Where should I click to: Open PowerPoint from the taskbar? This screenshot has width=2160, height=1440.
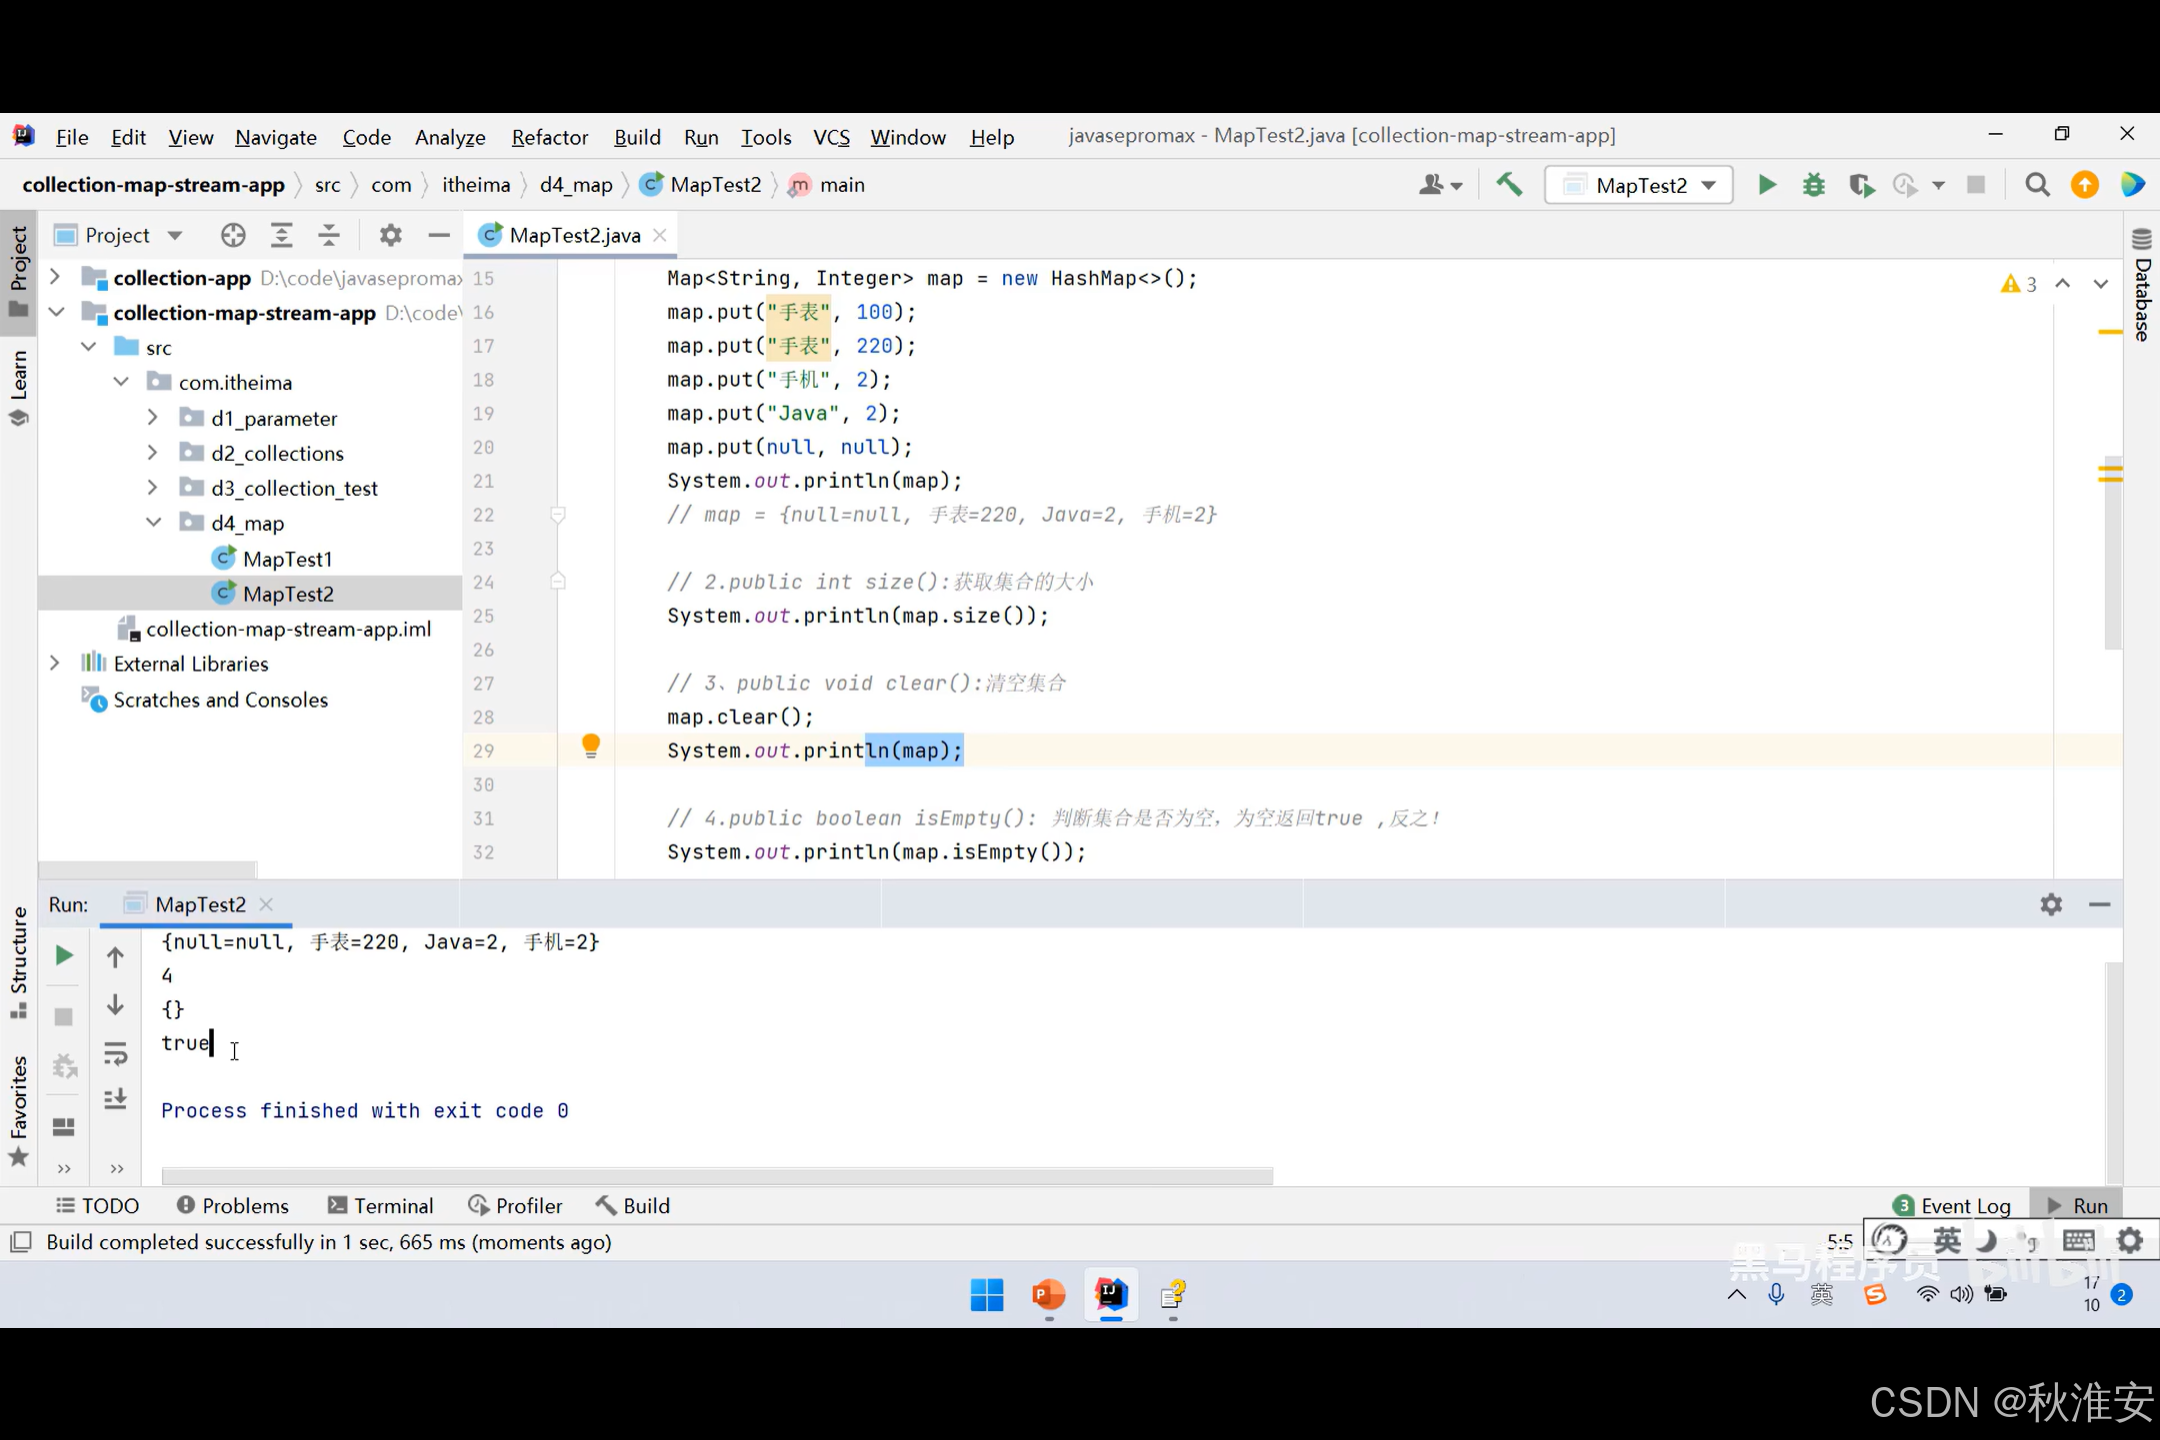click(x=1048, y=1295)
